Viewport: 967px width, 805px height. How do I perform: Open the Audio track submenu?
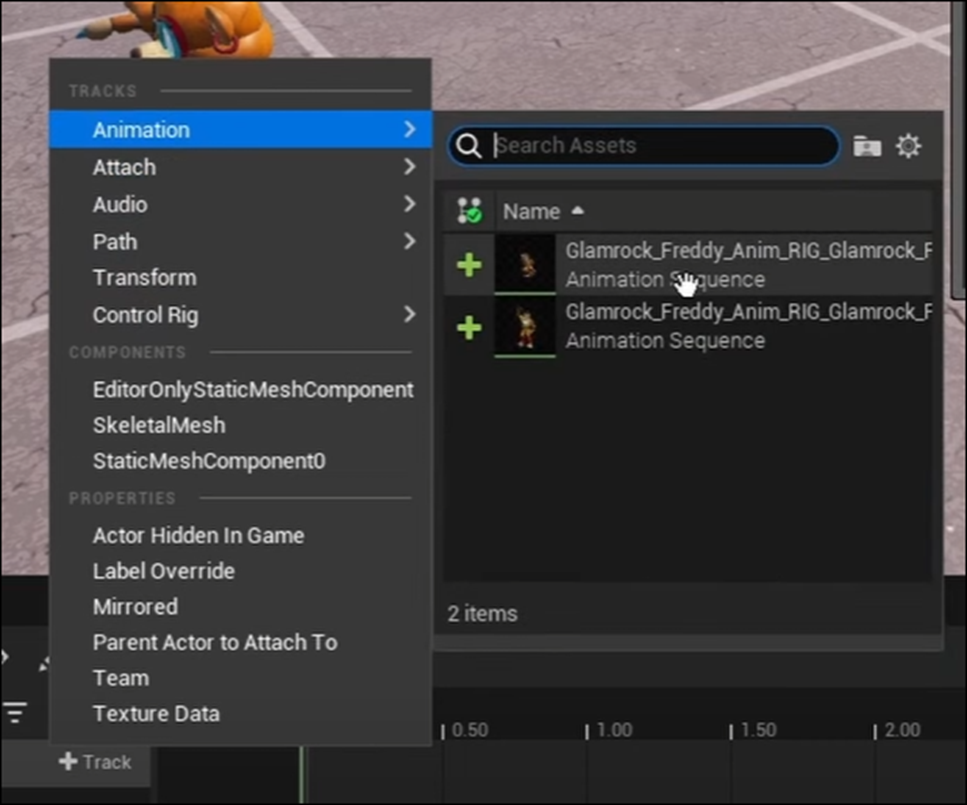(240, 204)
